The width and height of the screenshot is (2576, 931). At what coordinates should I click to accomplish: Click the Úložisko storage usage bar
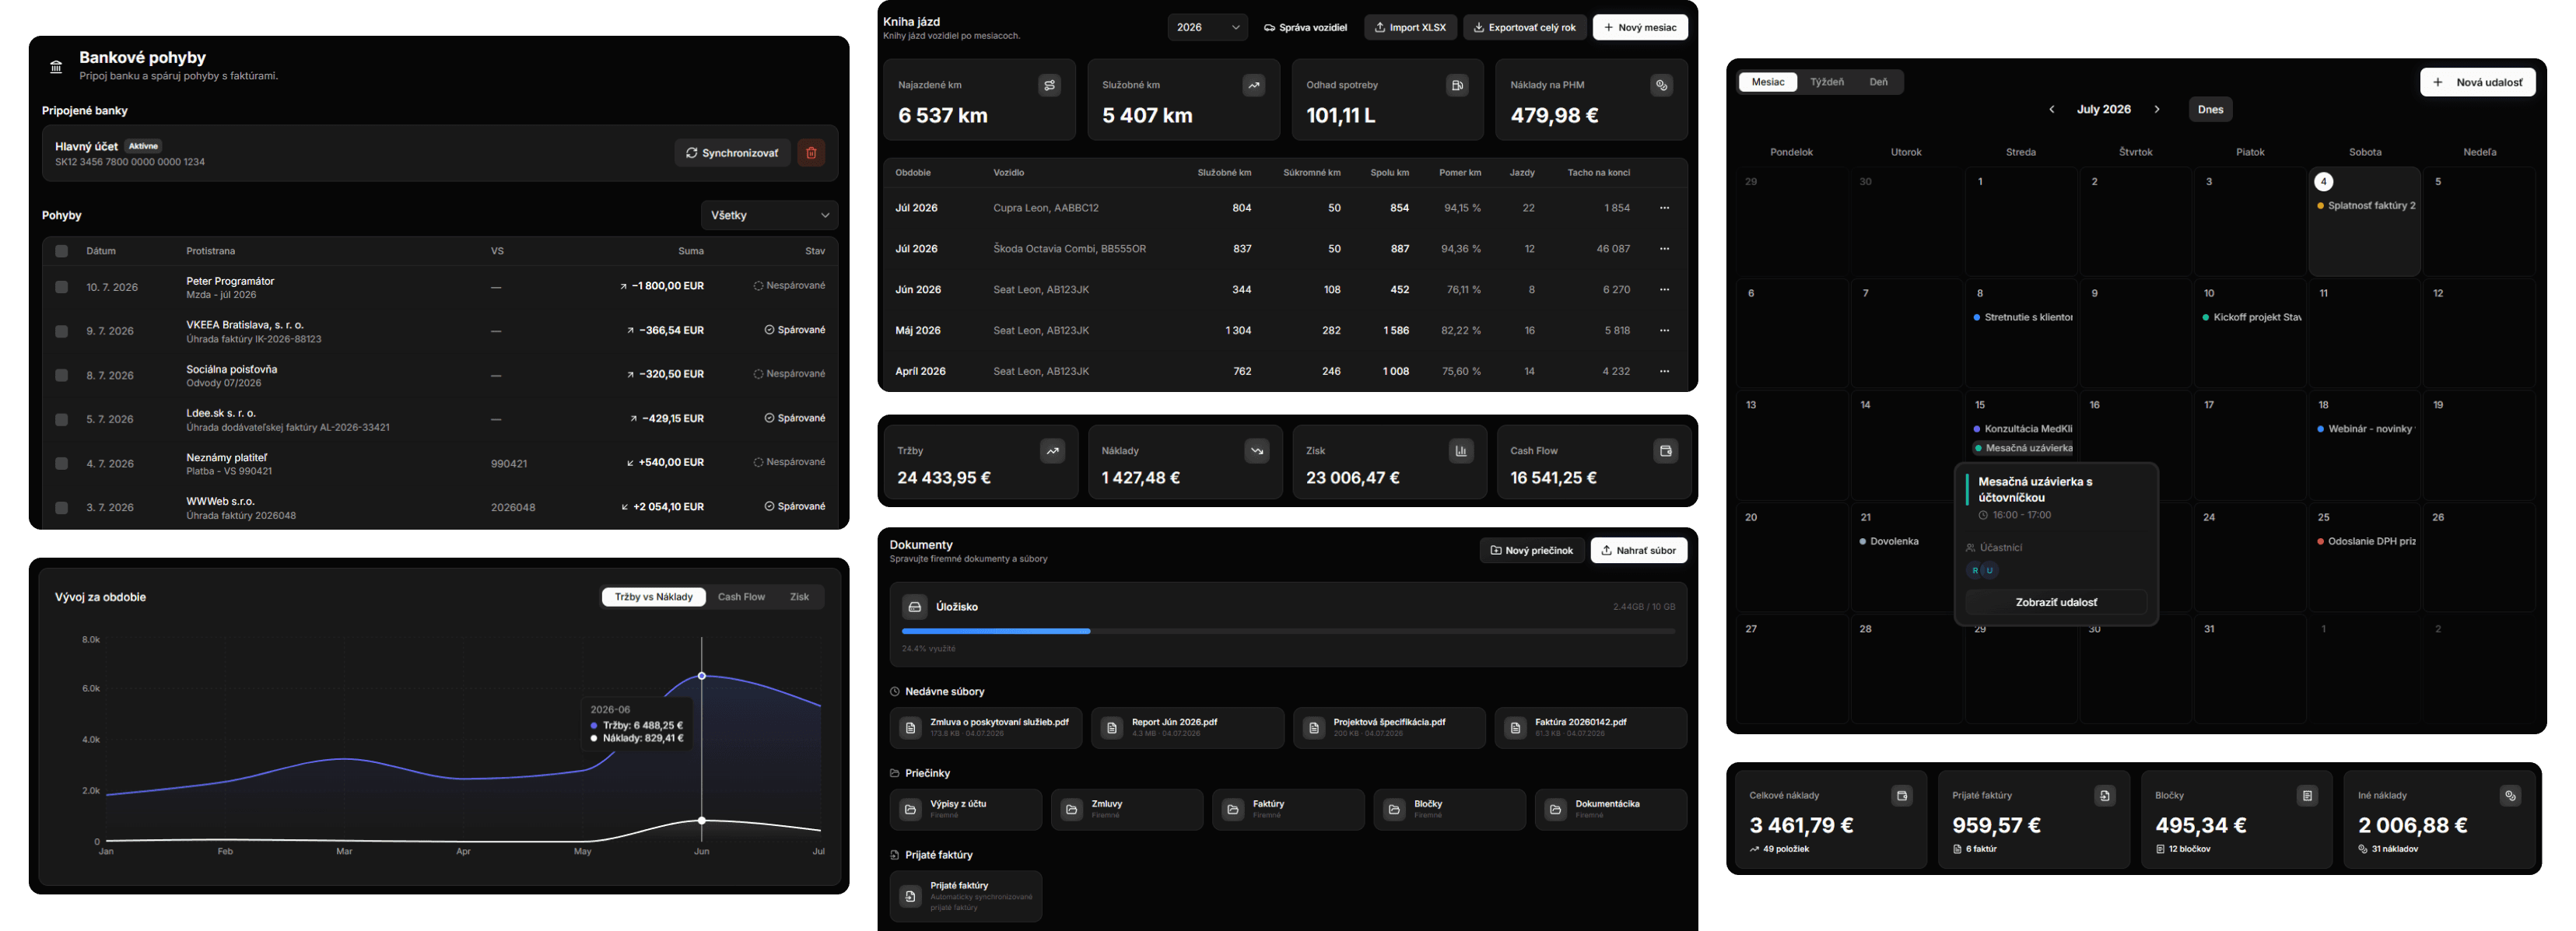point(1288,631)
